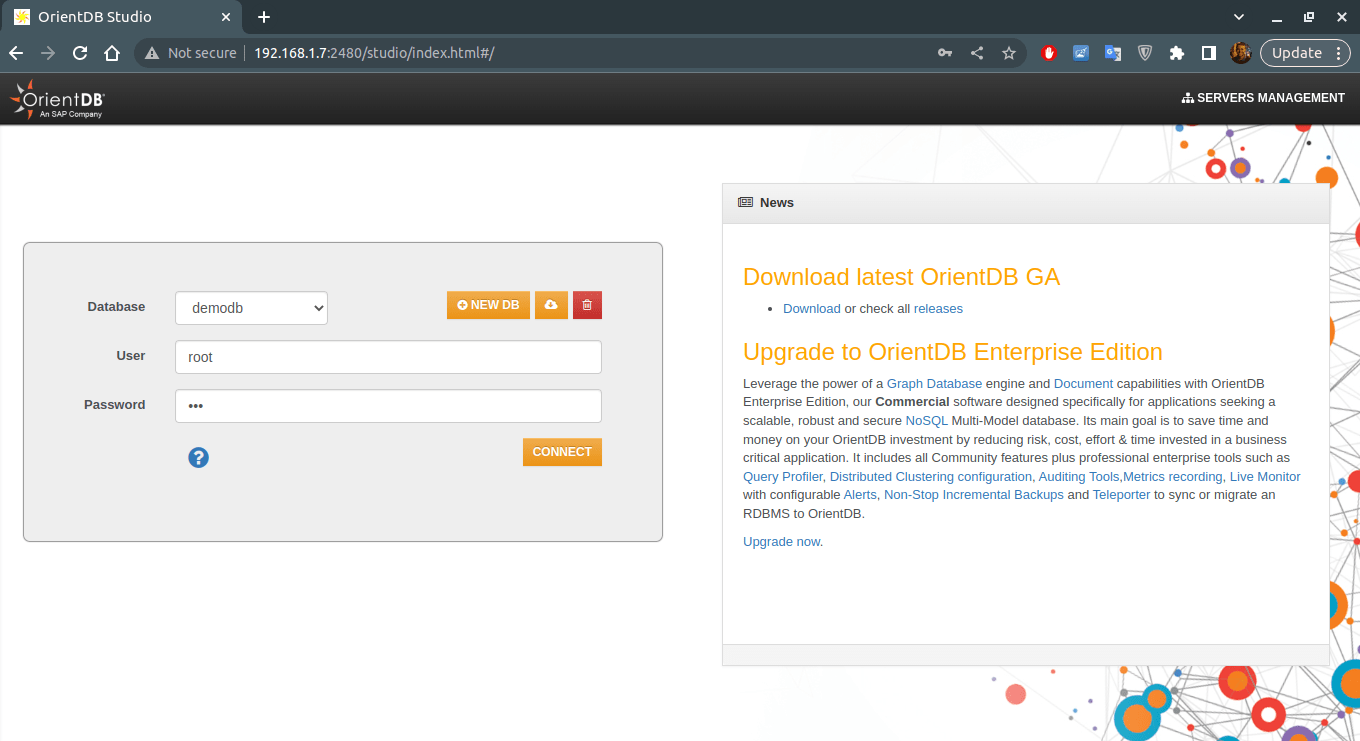This screenshot has width=1360, height=741.
Task: Follow the Graph Database link
Action: point(934,384)
